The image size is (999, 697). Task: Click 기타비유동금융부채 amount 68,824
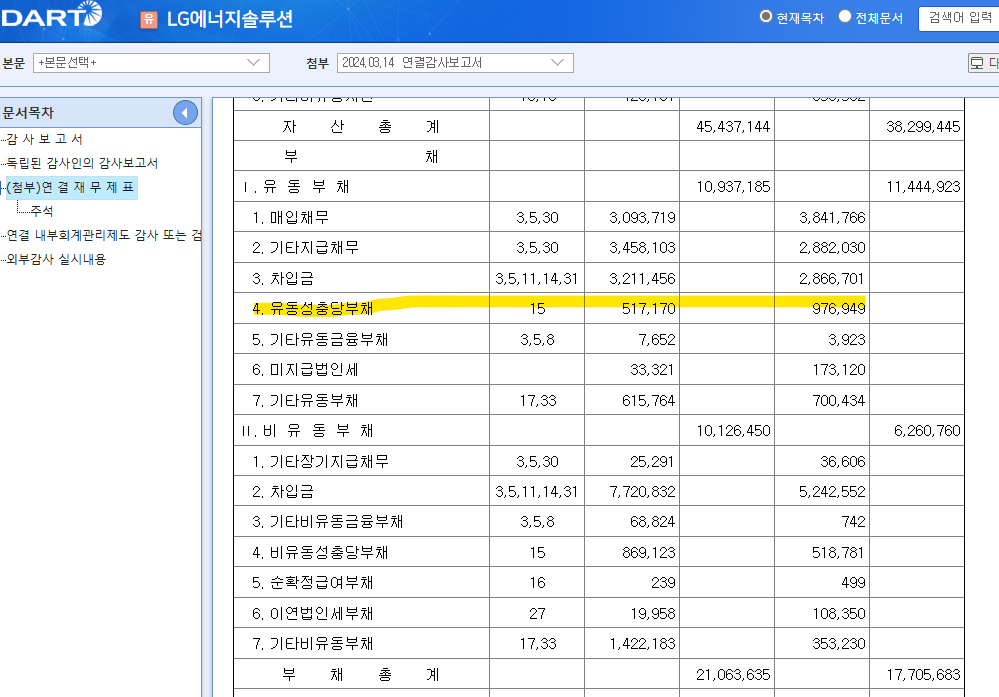[x=652, y=522]
